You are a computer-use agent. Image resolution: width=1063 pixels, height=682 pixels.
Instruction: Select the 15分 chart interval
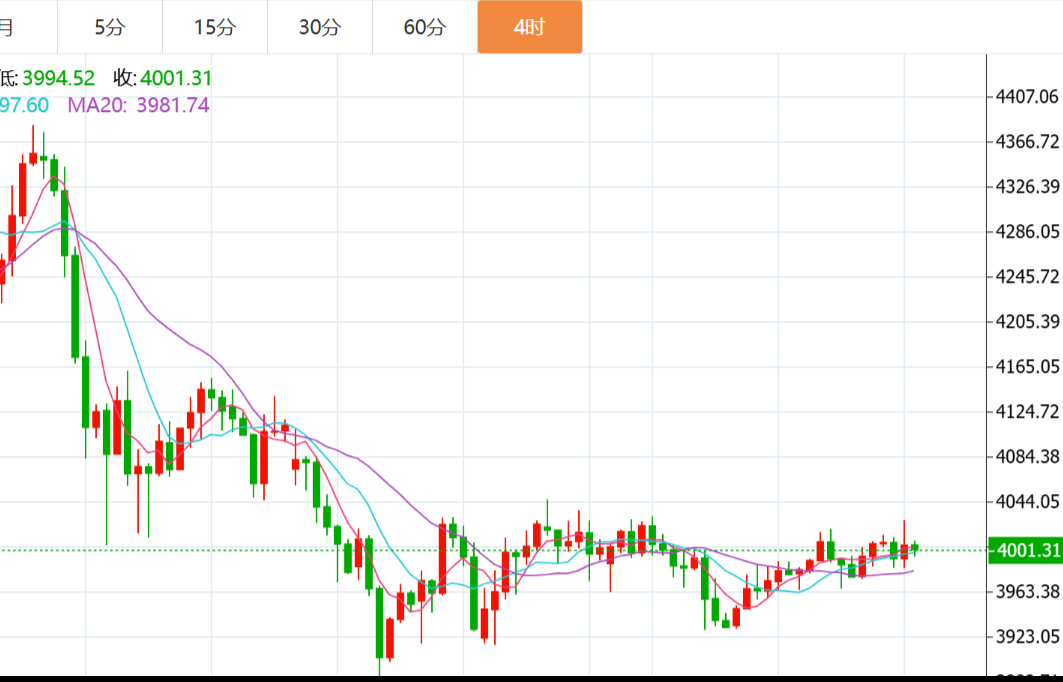(215, 27)
